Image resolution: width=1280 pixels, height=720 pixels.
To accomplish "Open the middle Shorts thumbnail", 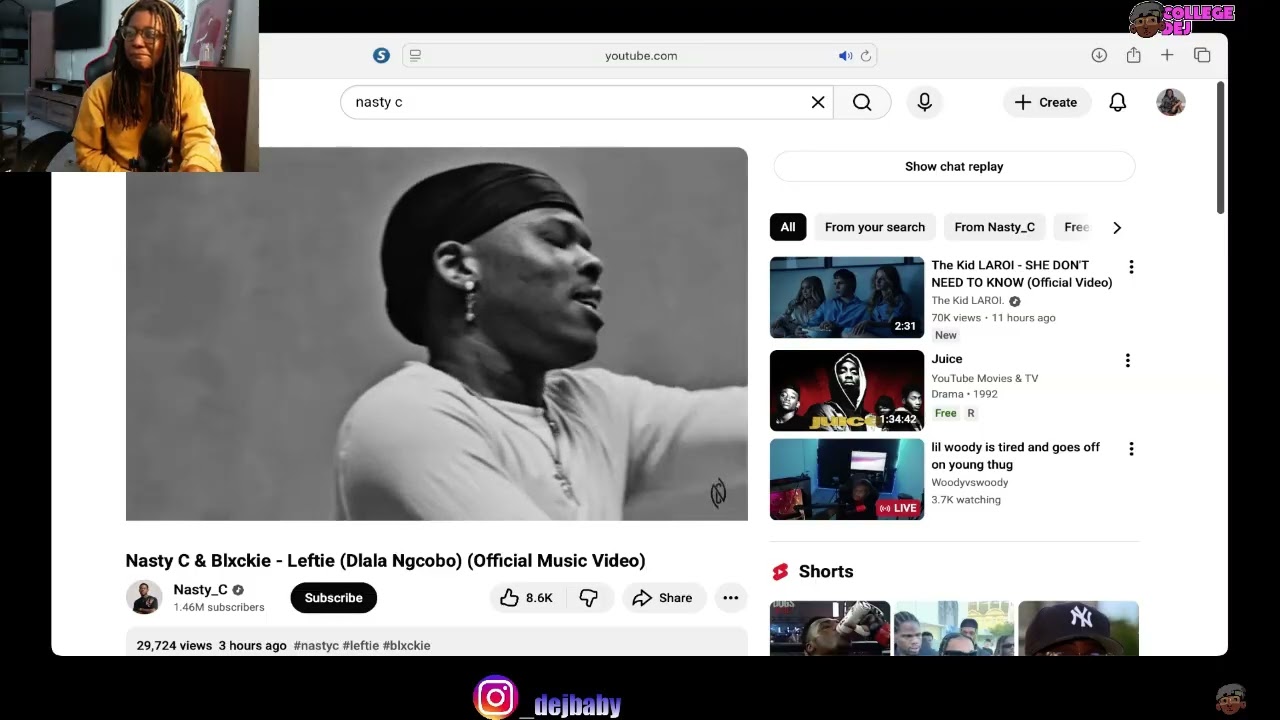I will coord(954,628).
